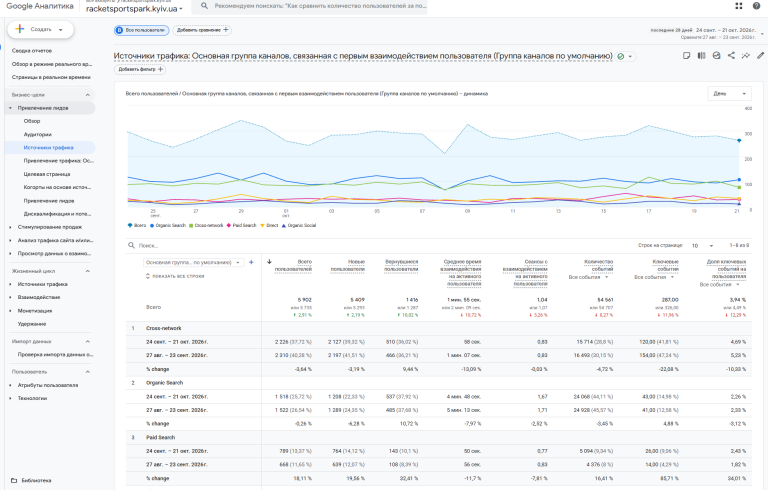Open rows per page dropdown showing 10
The width and height of the screenshot is (768, 490).
click(x=702, y=245)
